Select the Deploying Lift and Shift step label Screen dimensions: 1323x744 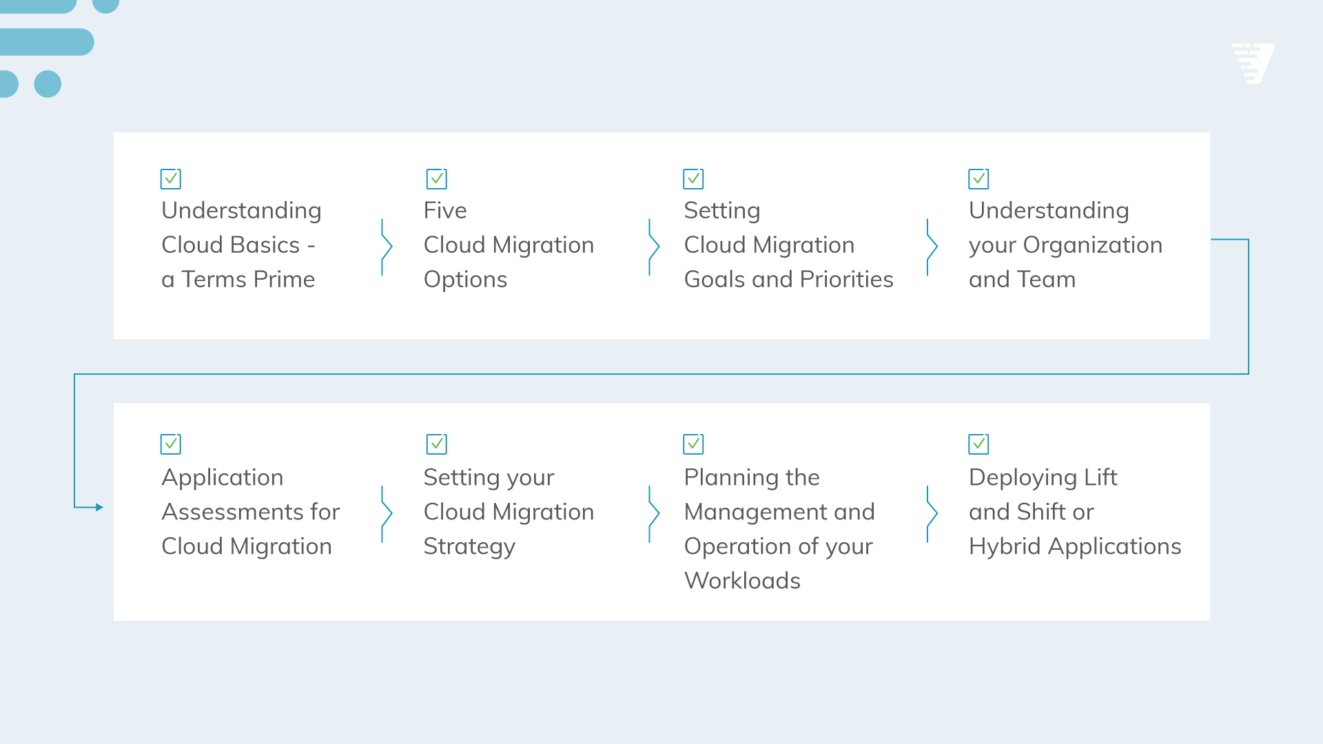[x=1074, y=511]
